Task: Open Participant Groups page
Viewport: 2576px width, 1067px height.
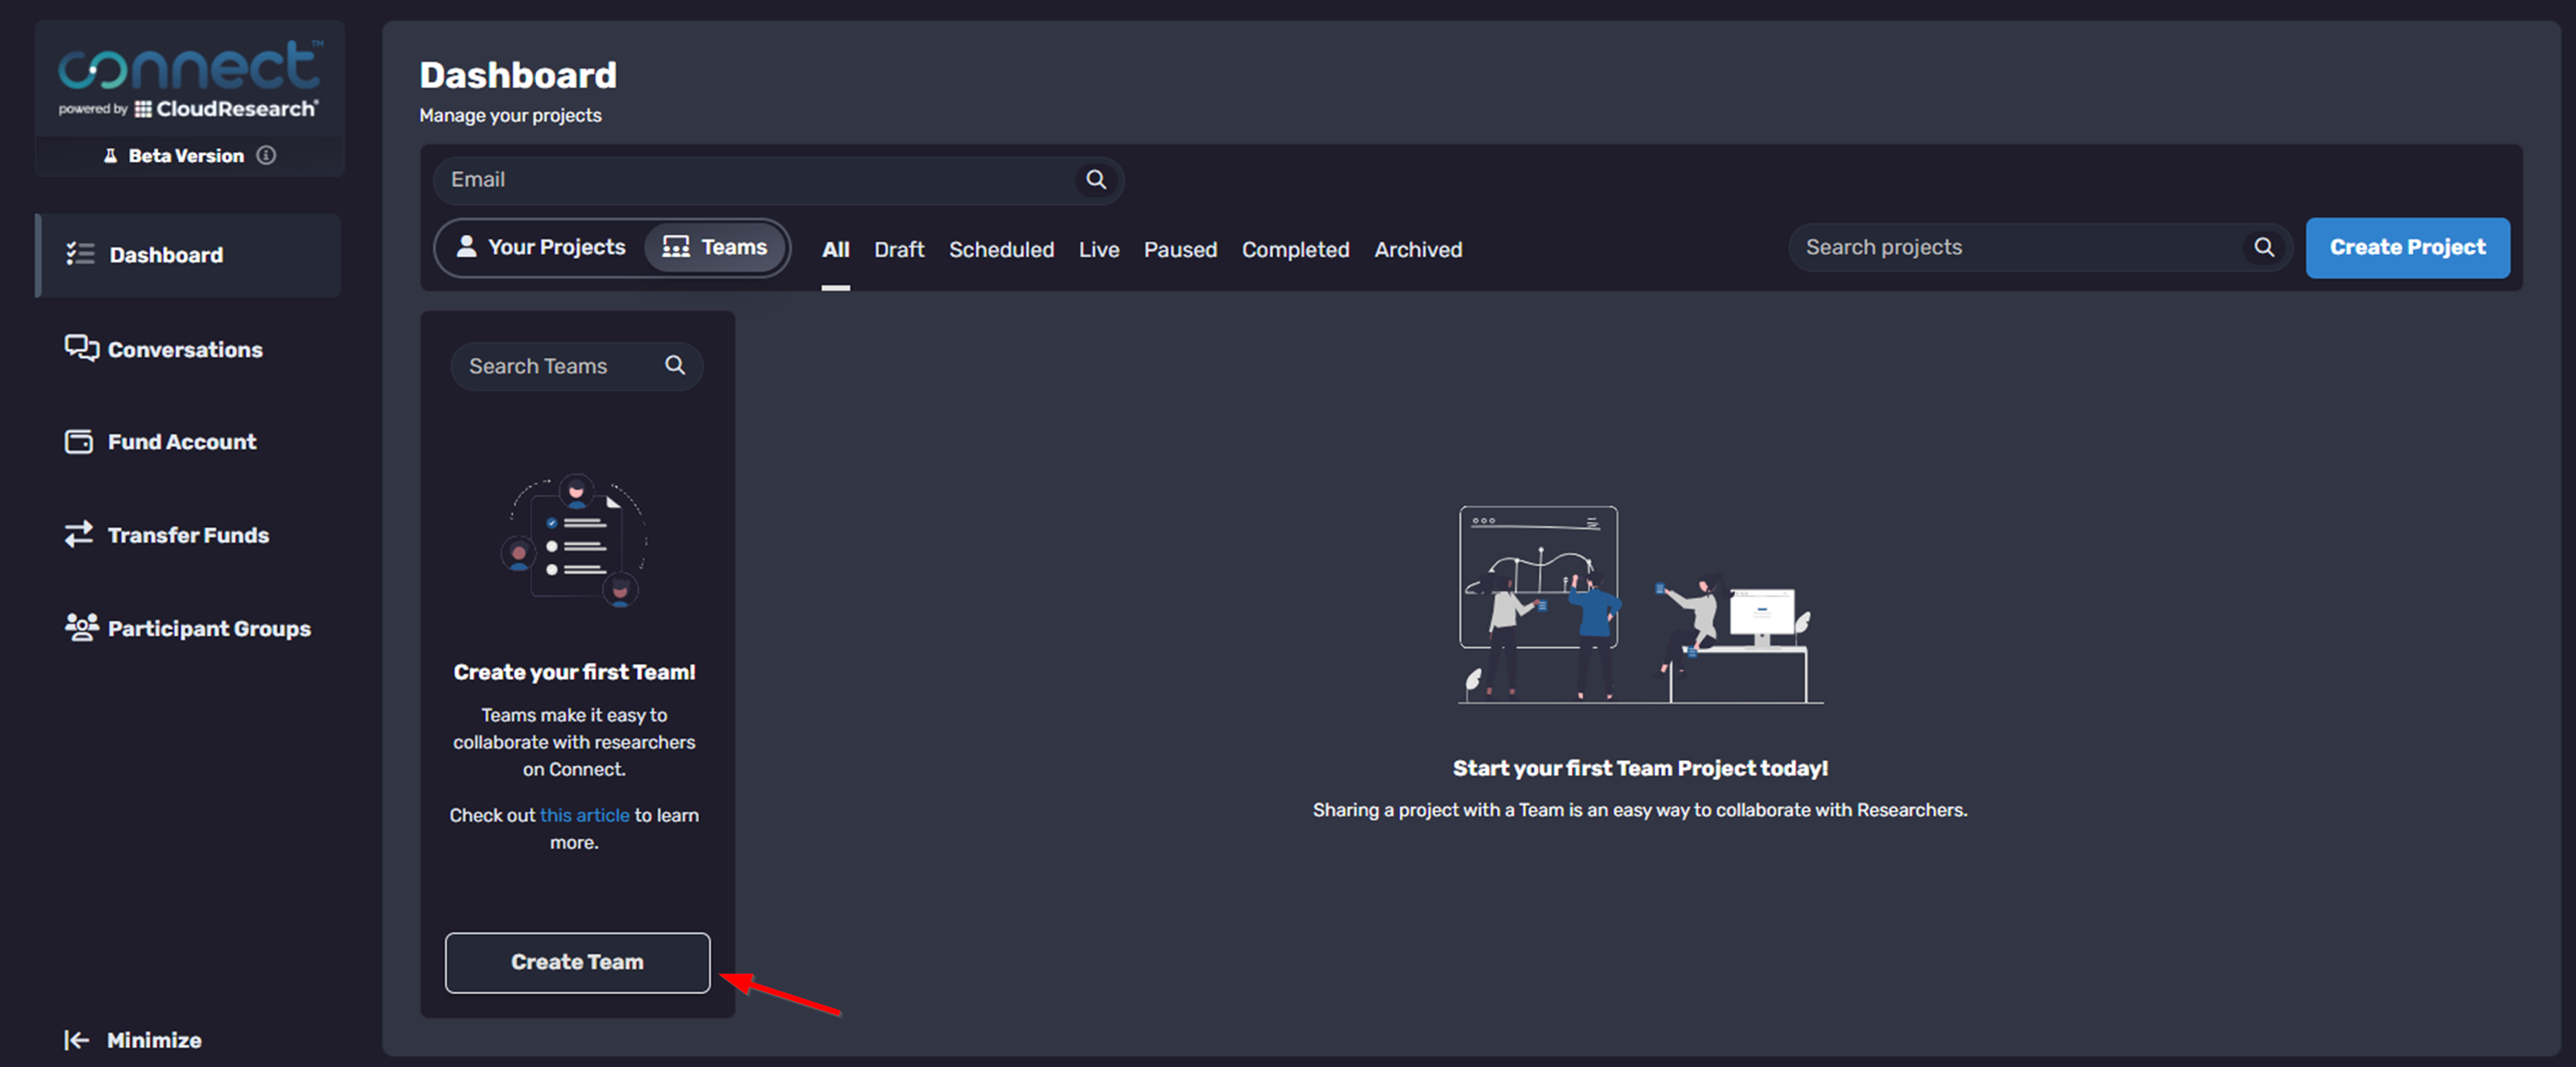Action: point(189,627)
